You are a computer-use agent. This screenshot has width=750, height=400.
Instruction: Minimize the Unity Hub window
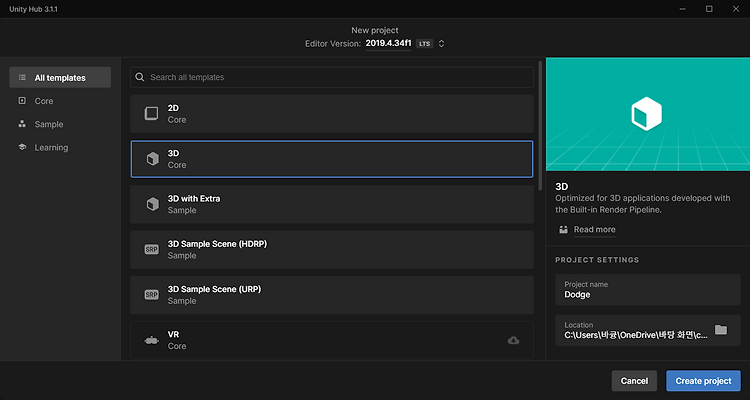[683, 9]
